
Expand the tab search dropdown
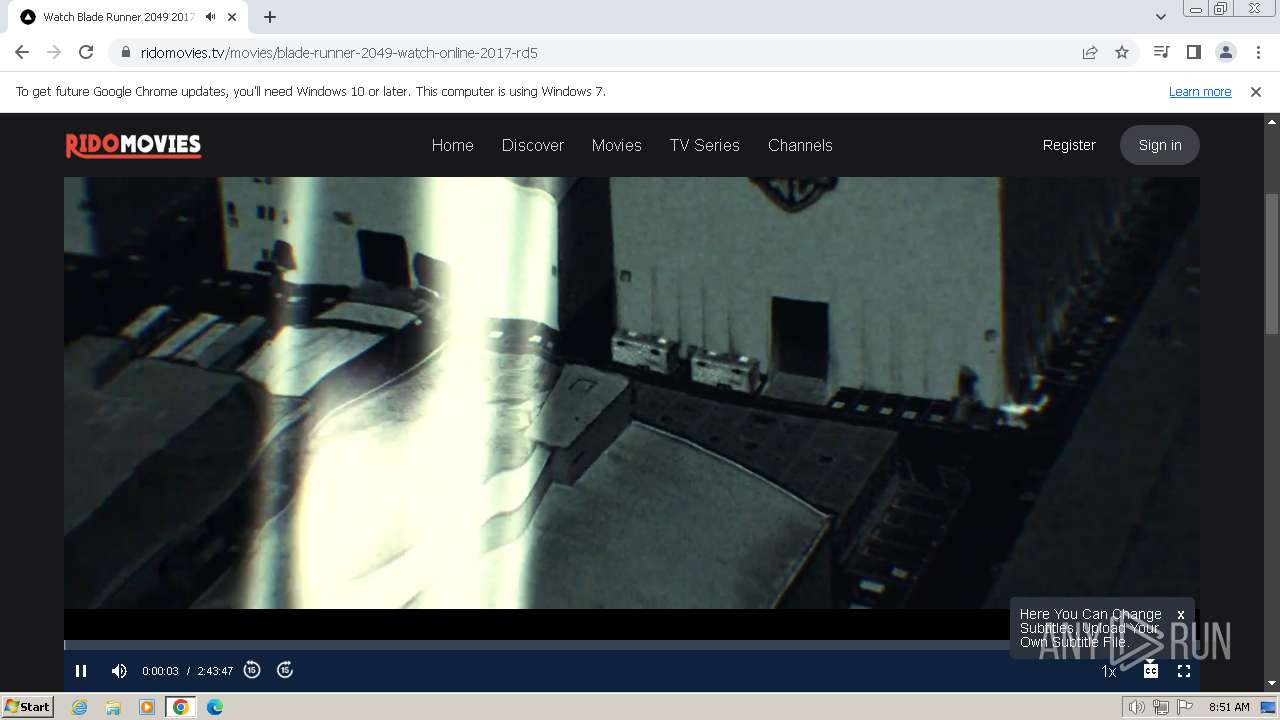(x=1161, y=17)
